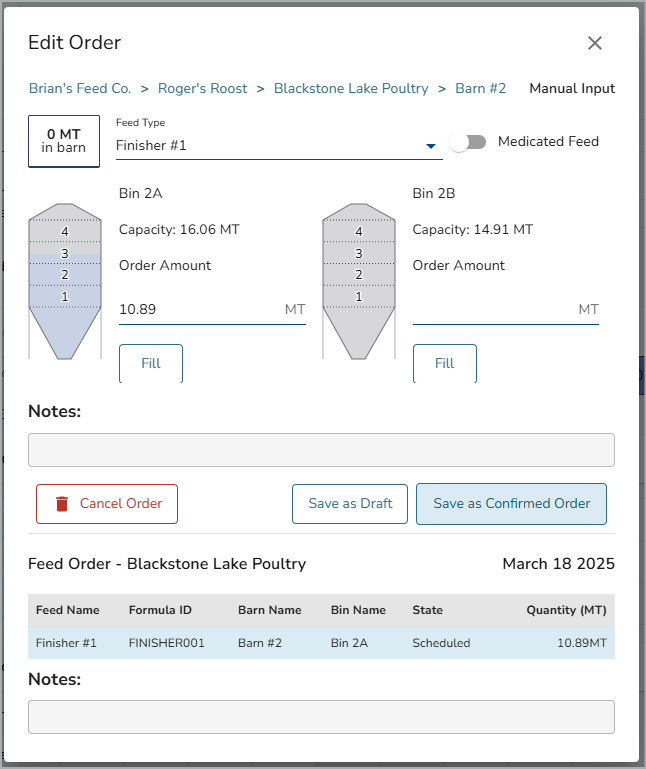
Task: Click the Bin 2A silo graphic
Action: [65, 281]
